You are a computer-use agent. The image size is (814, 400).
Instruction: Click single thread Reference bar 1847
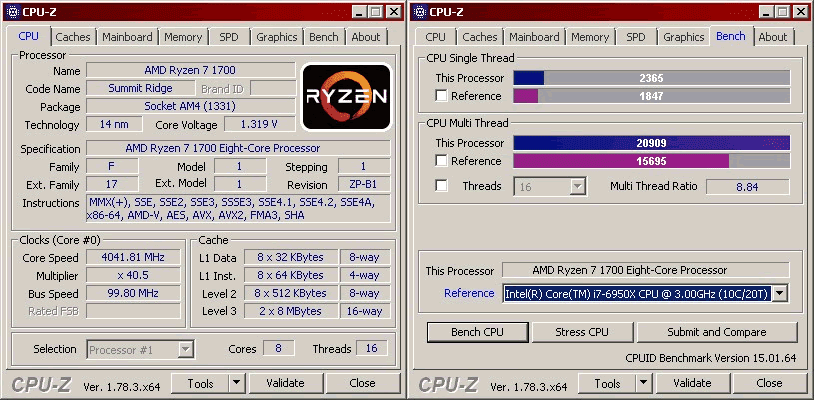point(652,96)
